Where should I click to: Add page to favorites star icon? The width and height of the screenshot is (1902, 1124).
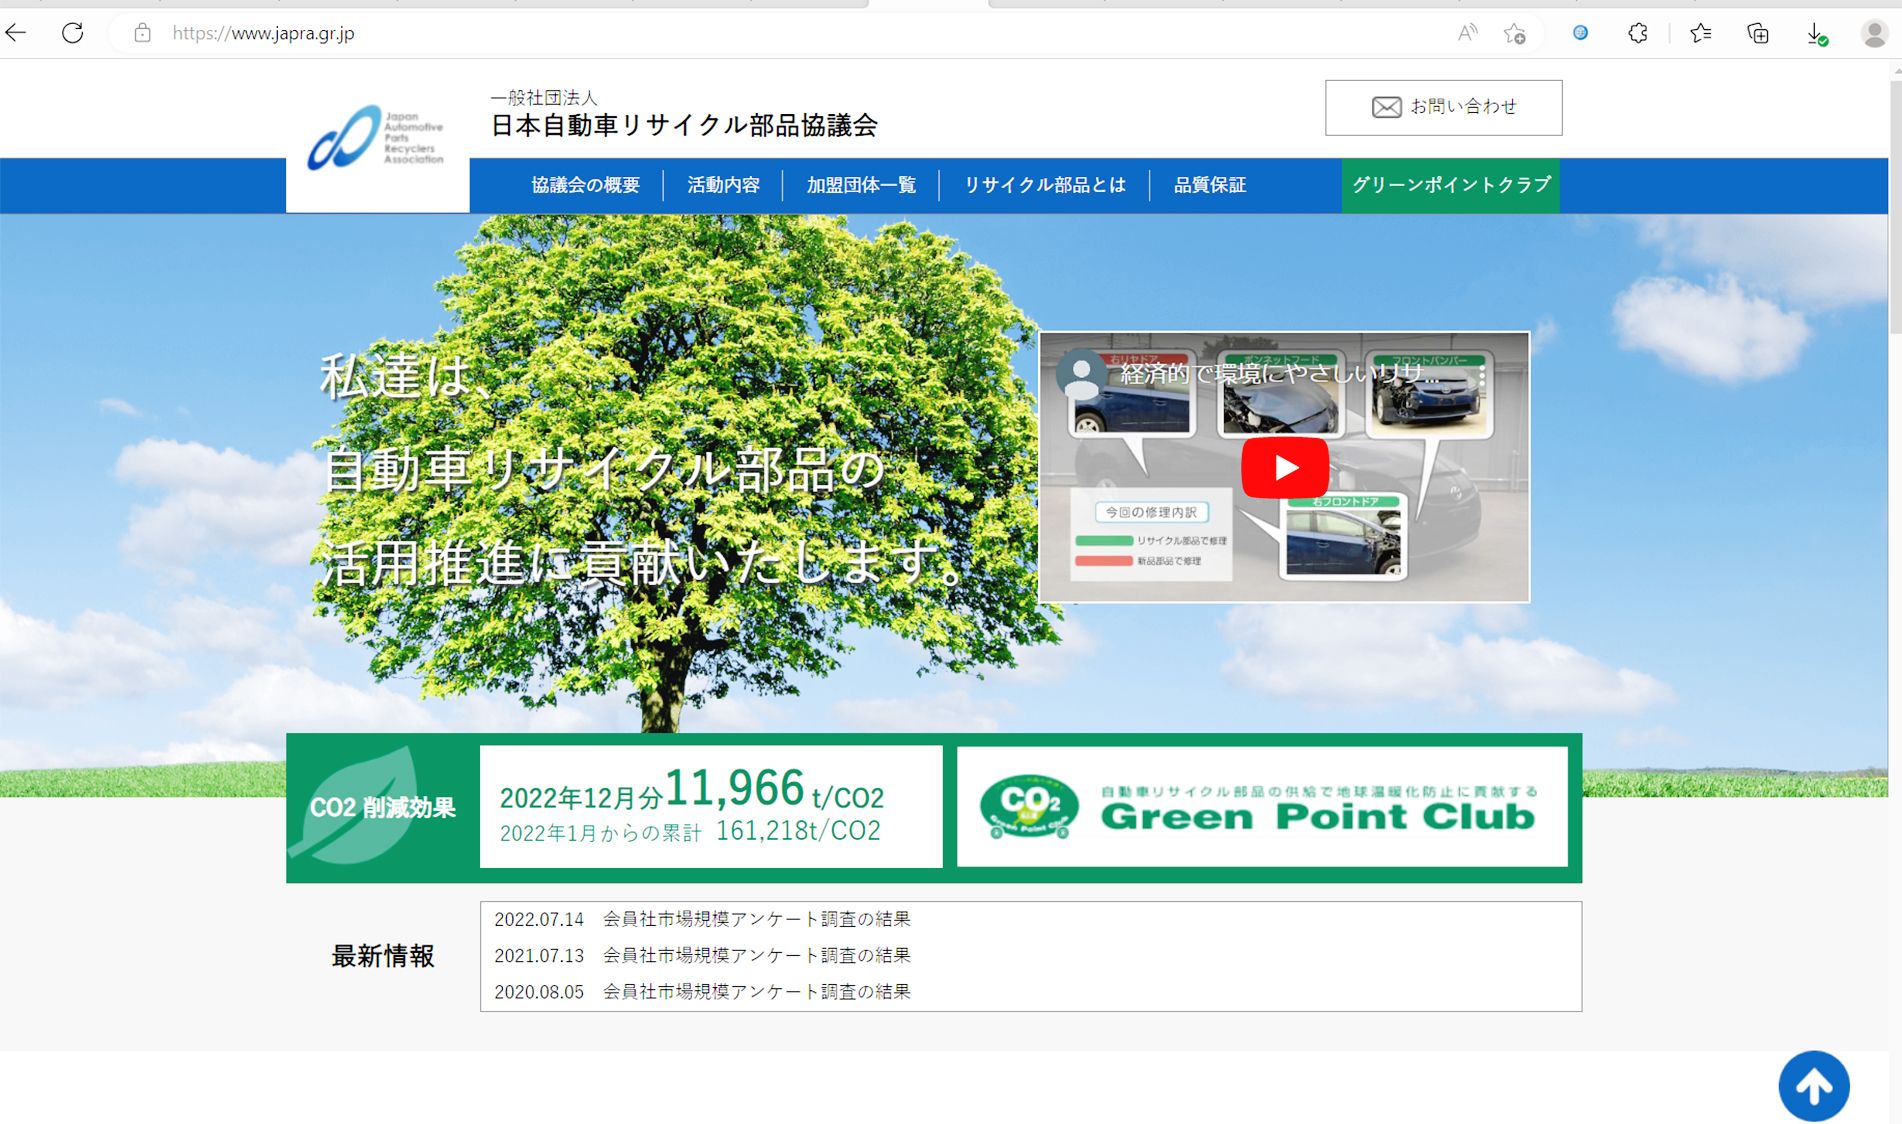pos(1514,34)
